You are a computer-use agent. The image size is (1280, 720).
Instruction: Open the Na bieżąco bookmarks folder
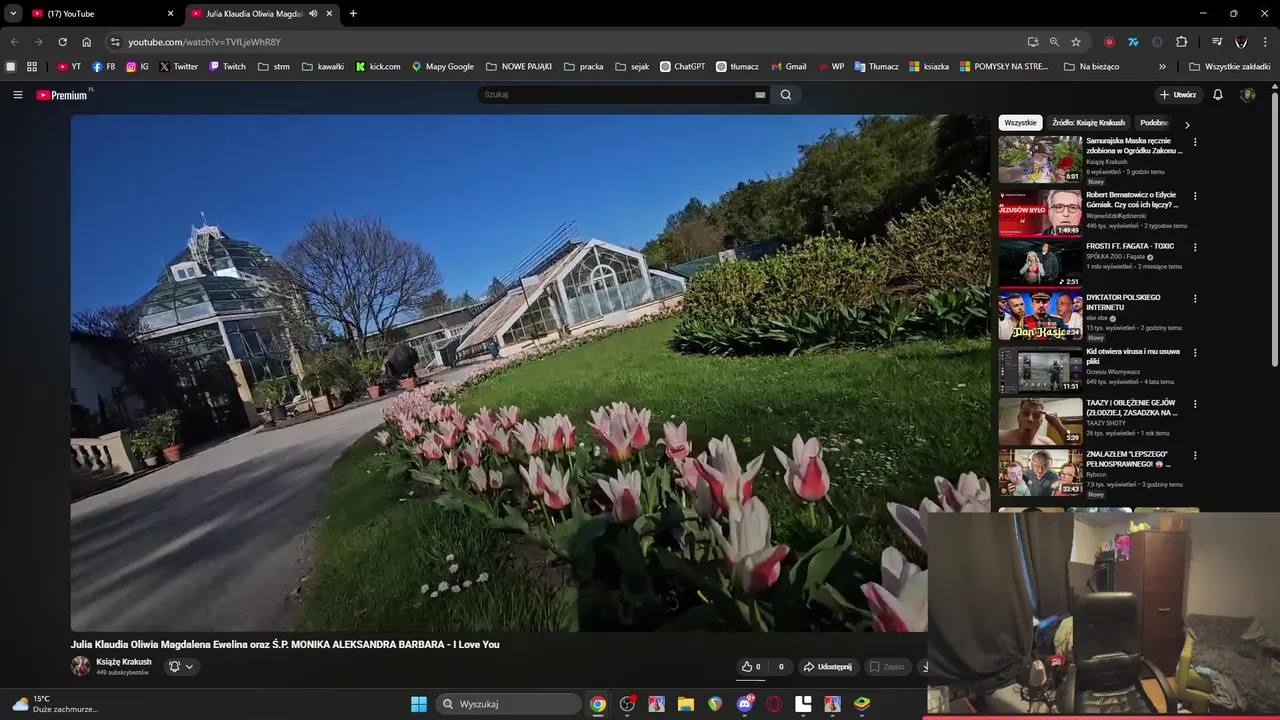coord(1092,67)
